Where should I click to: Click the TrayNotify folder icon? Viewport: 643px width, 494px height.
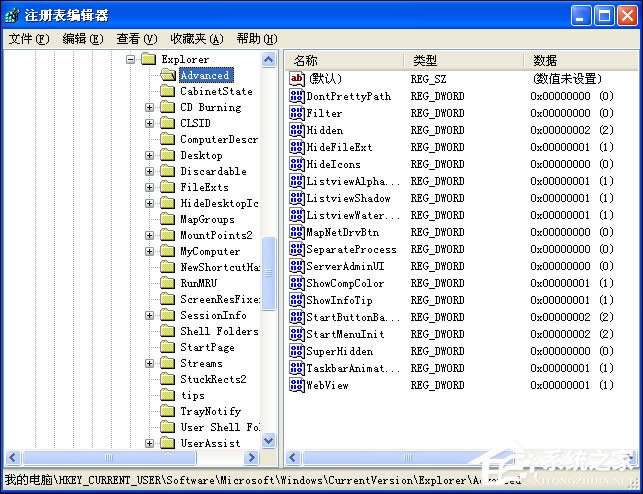[167, 411]
